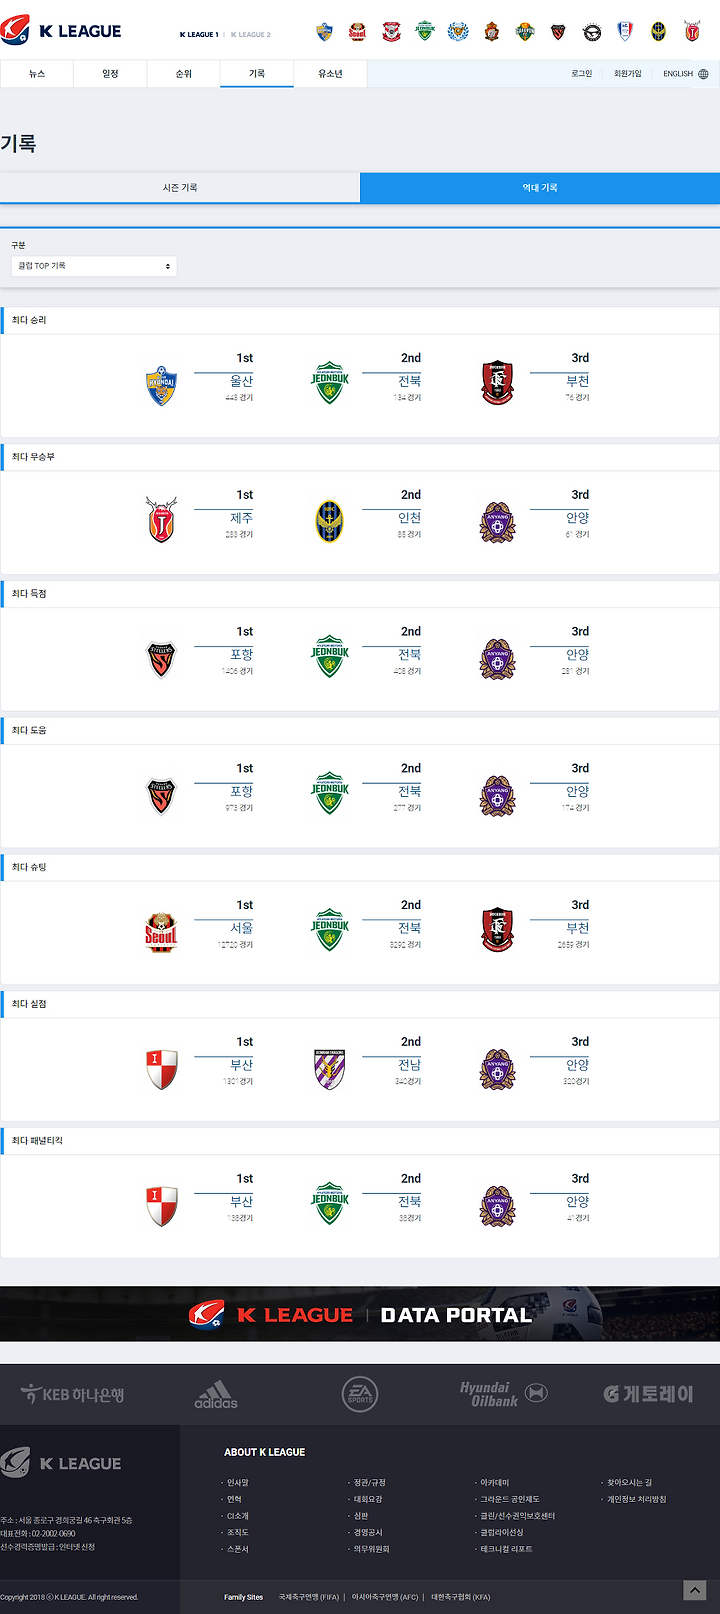The width and height of the screenshot is (720, 1614).
Task: Switch to the 역대 기록 tab
Action: tap(540, 188)
